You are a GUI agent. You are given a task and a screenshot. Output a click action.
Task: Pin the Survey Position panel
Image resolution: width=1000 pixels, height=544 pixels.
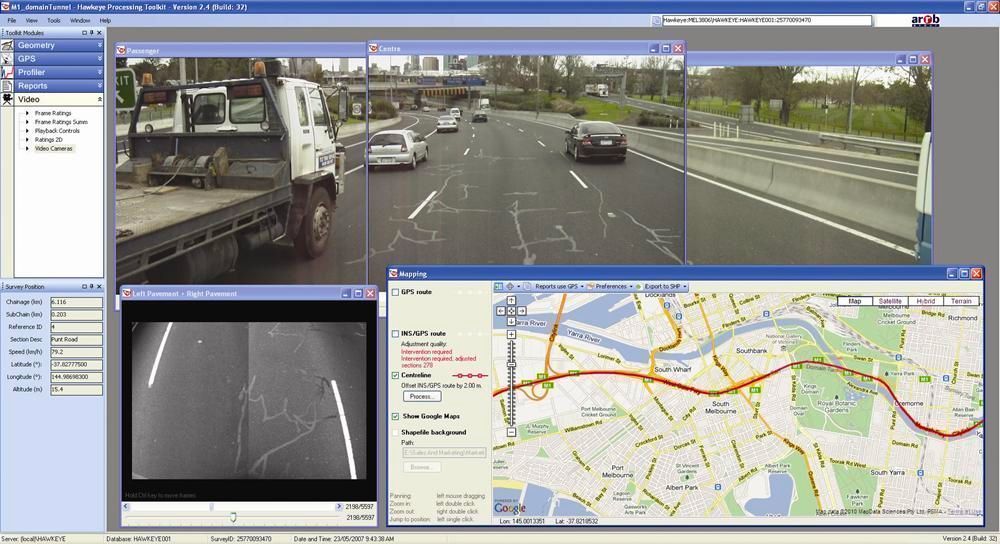[x=91, y=286]
